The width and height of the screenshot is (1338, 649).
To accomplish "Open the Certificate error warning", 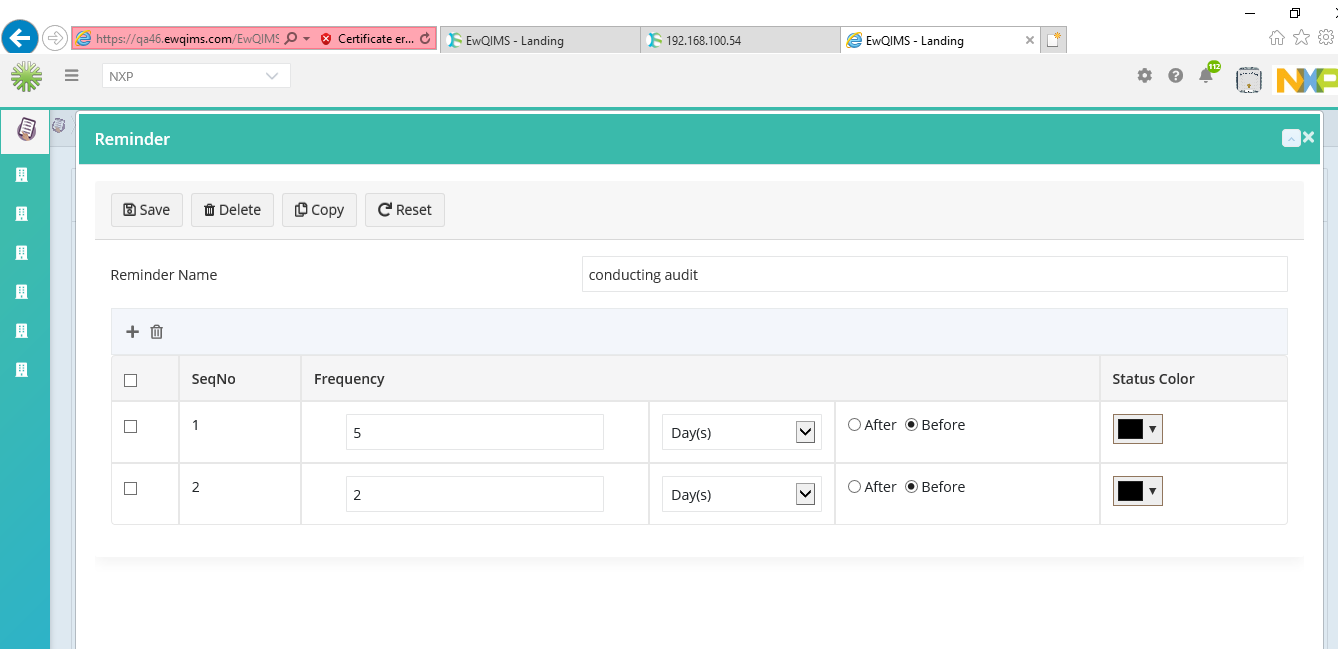I will pos(367,39).
